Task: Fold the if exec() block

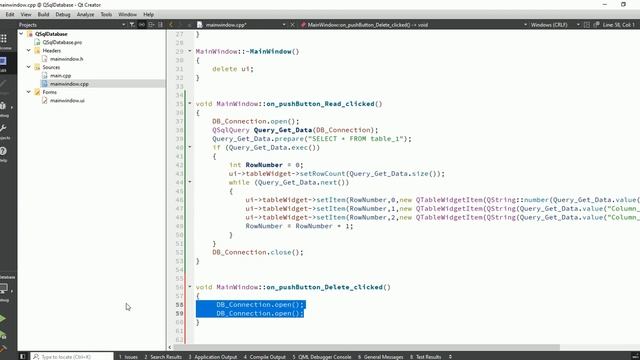Action: coord(190,147)
